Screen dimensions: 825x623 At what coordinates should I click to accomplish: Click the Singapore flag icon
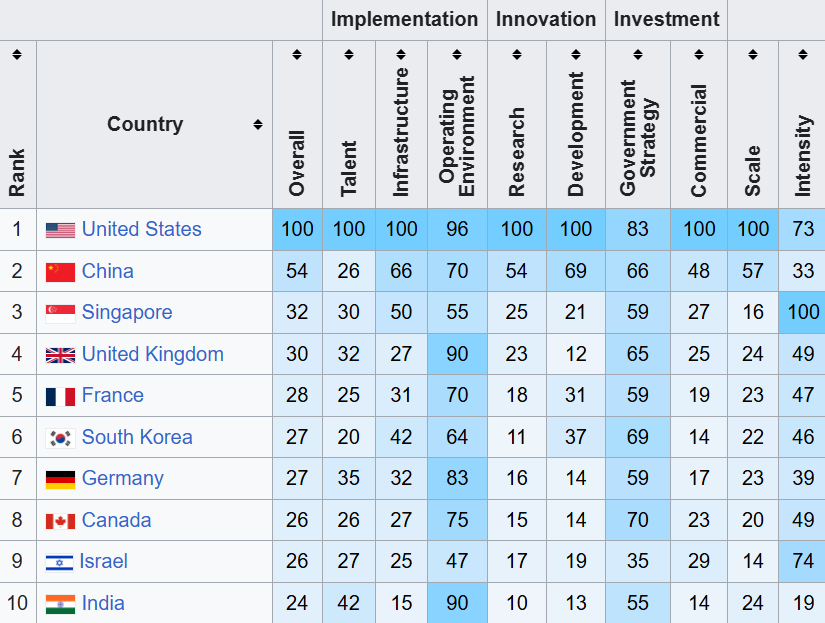pos(60,313)
